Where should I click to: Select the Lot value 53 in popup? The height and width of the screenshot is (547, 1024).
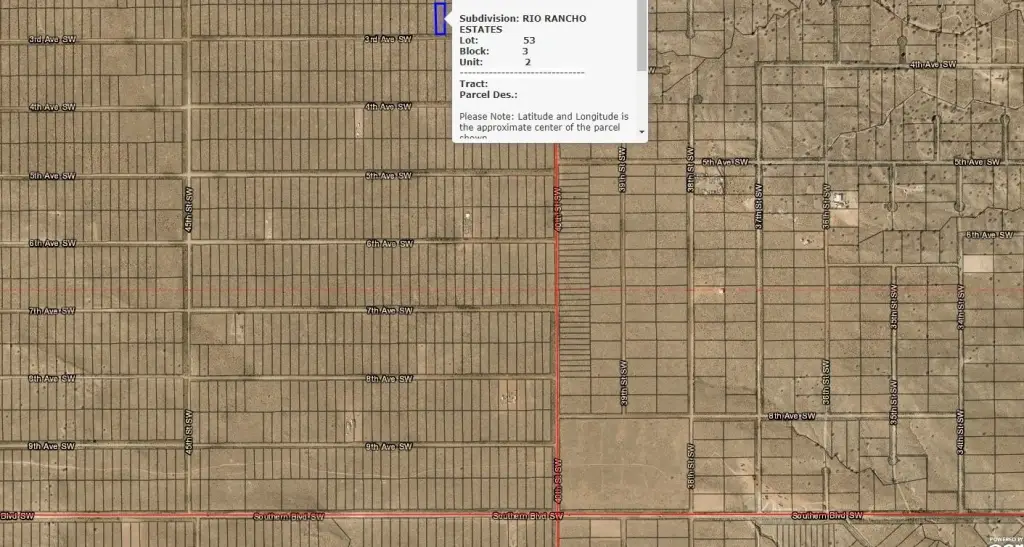click(x=529, y=40)
